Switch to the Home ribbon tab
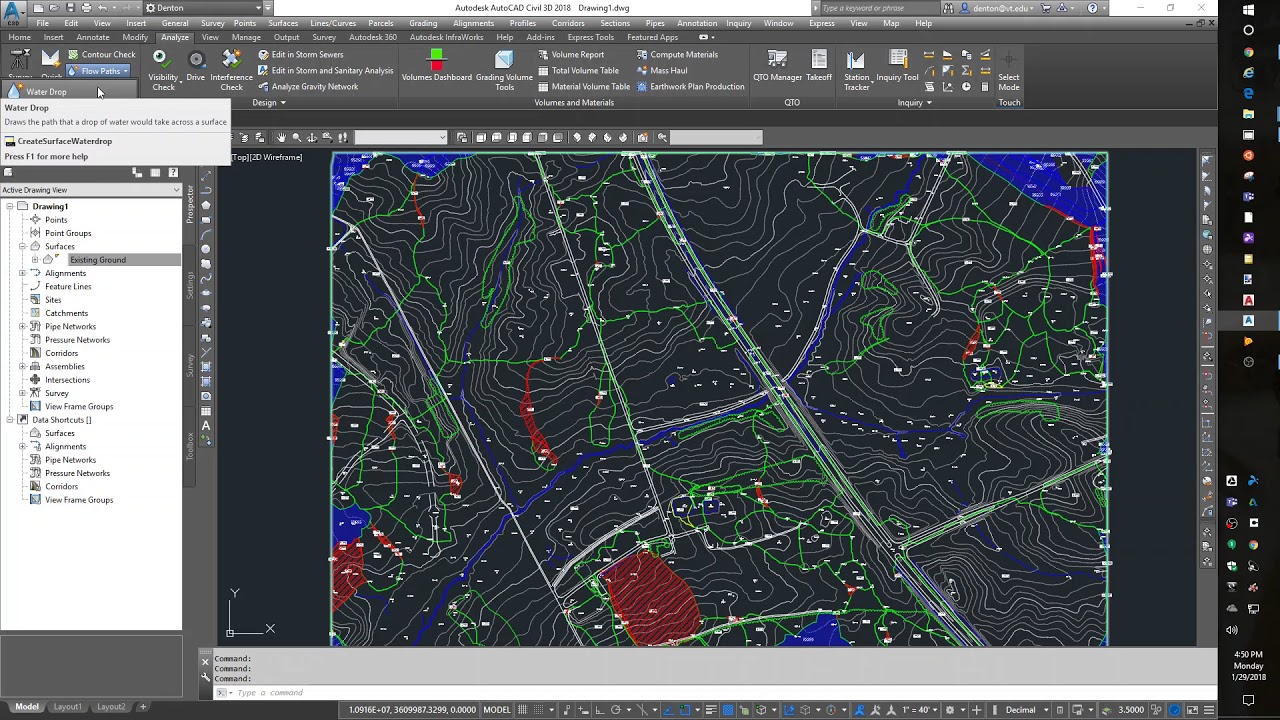This screenshot has height=720, width=1280. coord(20,38)
